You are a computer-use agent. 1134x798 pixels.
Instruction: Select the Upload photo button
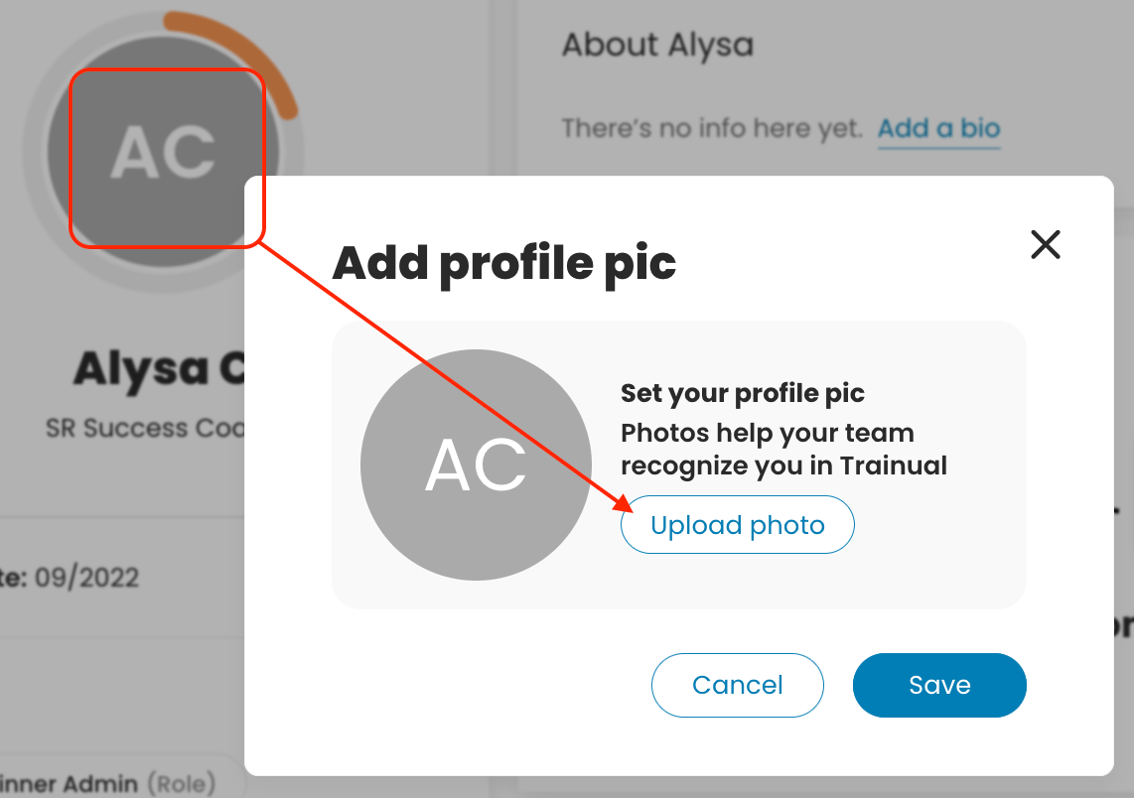(x=737, y=524)
